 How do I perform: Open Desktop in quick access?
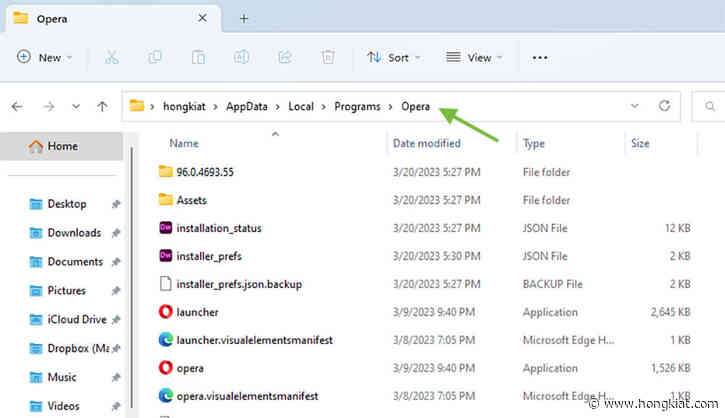click(67, 204)
